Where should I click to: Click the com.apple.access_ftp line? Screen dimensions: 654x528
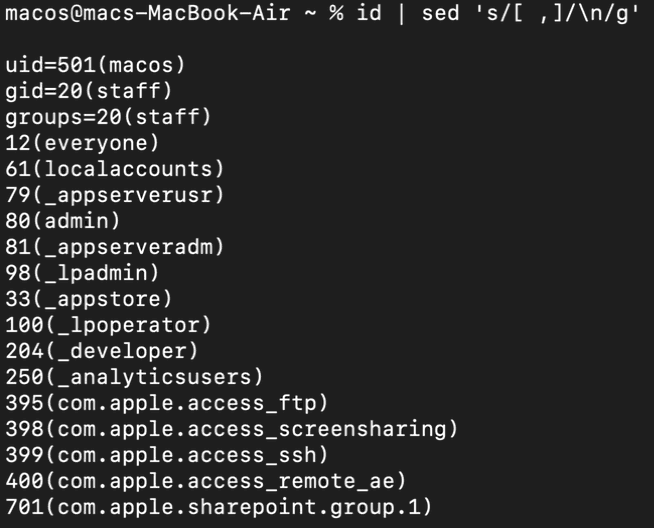pos(167,403)
